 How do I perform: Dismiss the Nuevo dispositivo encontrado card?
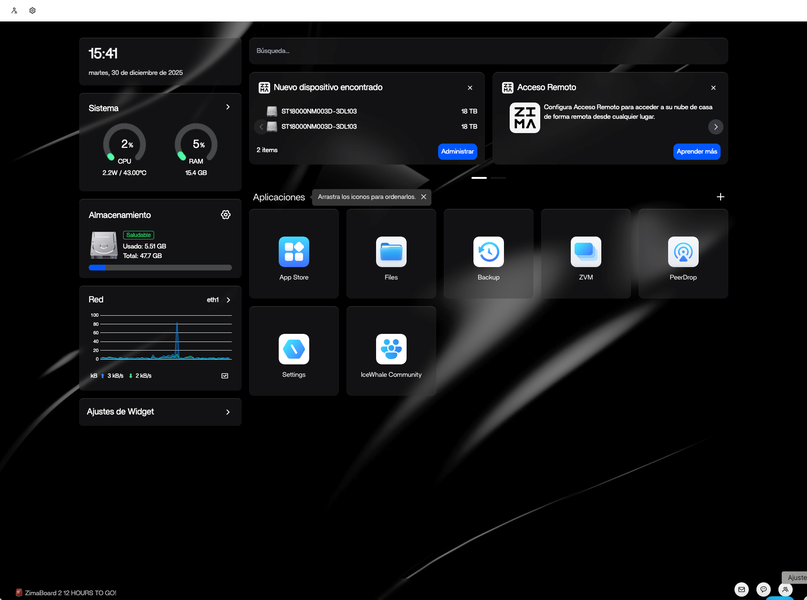pyautogui.click(x=470, y=88)
